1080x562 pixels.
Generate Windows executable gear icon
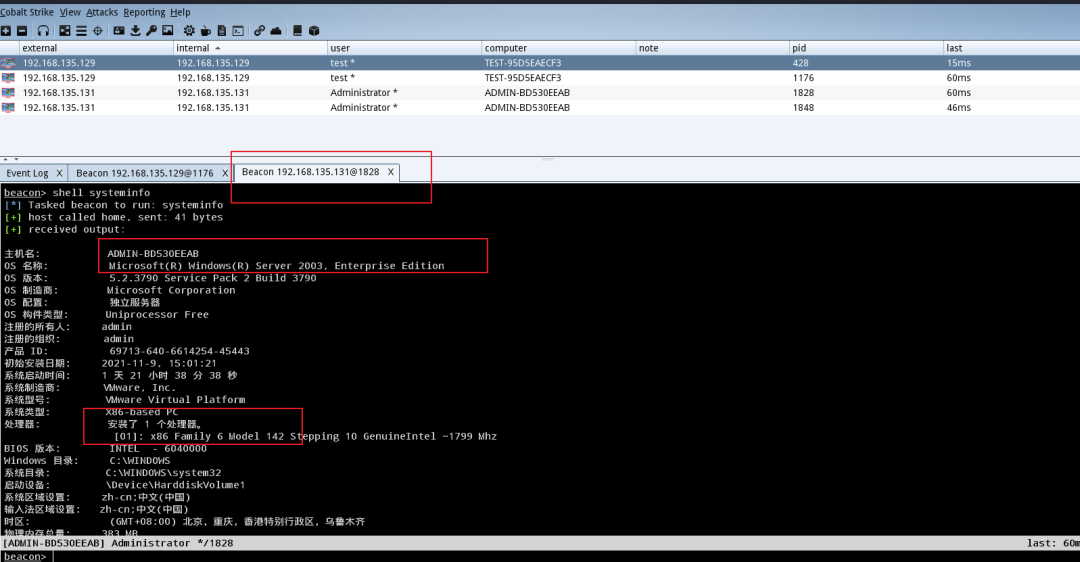tap(189, 30)
